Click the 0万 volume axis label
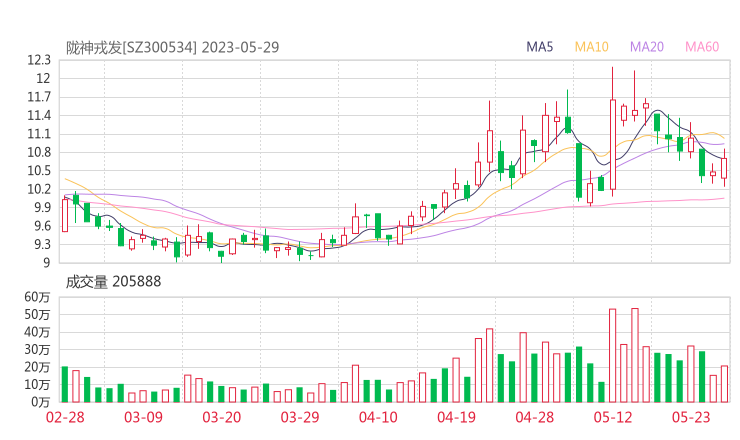The width and height of the screenshot is (740, 440). 41,402
